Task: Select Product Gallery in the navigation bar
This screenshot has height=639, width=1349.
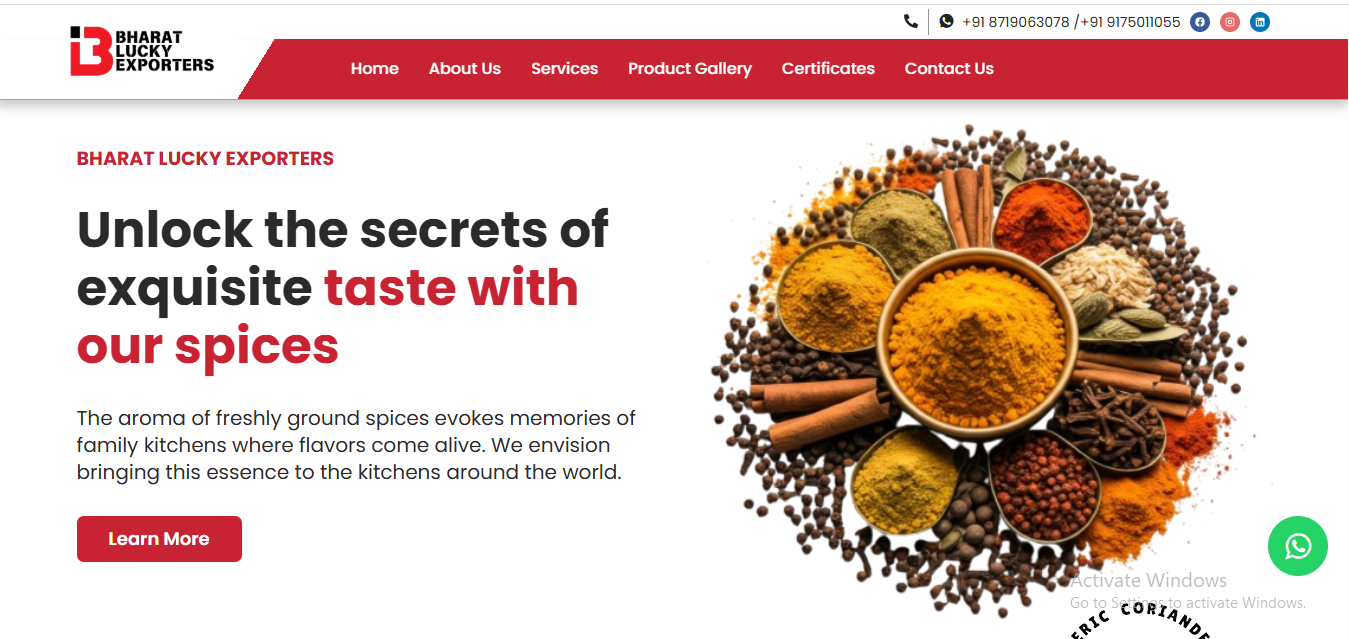Action: pyautogui.click(x=690, y=69)
